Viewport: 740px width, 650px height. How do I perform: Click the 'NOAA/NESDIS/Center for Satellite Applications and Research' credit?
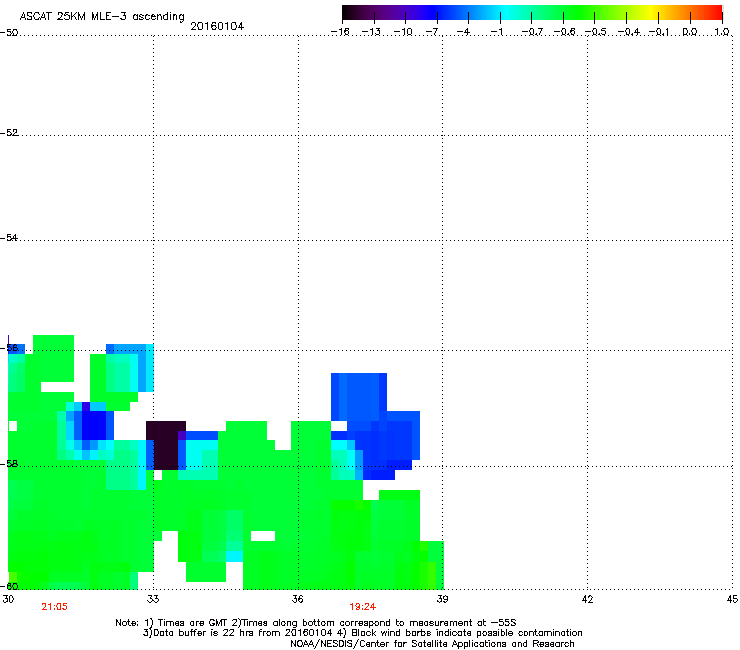[x=432, y=643]
